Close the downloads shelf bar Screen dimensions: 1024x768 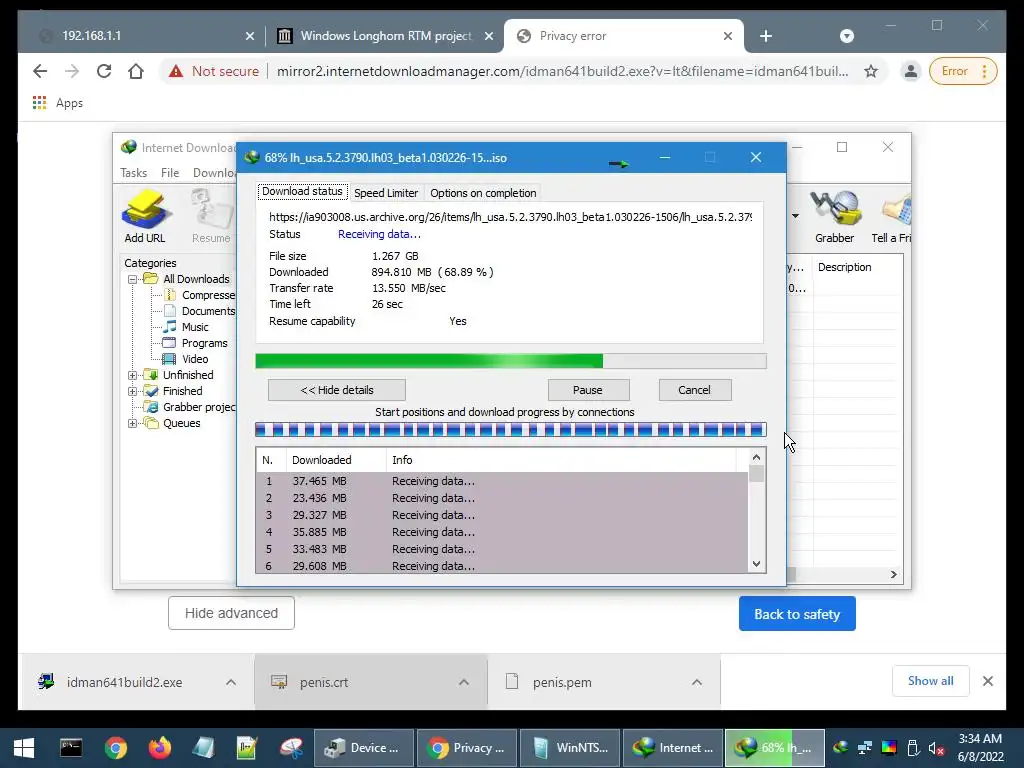[988, 681]
